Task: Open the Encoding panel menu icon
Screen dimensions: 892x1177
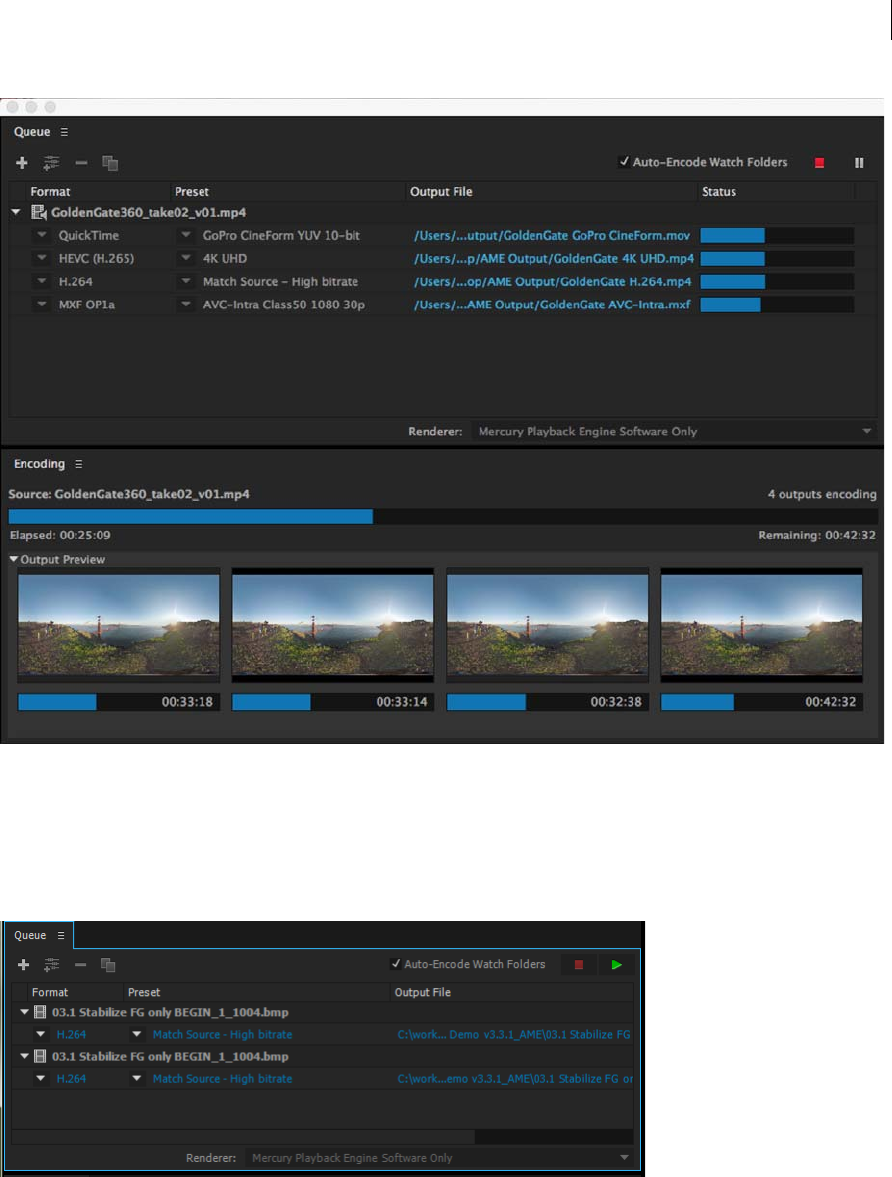Action: [x=78, y=465]
